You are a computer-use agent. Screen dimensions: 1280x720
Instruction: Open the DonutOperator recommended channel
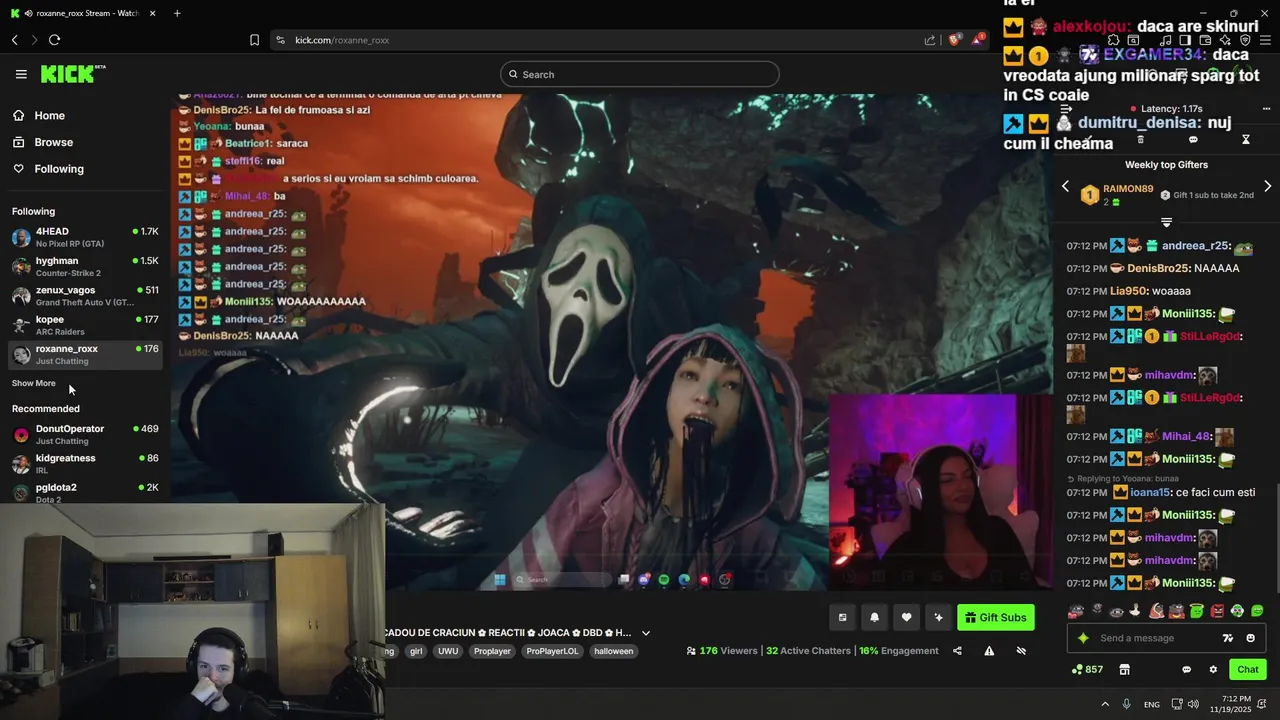click(x=85, y=434)
